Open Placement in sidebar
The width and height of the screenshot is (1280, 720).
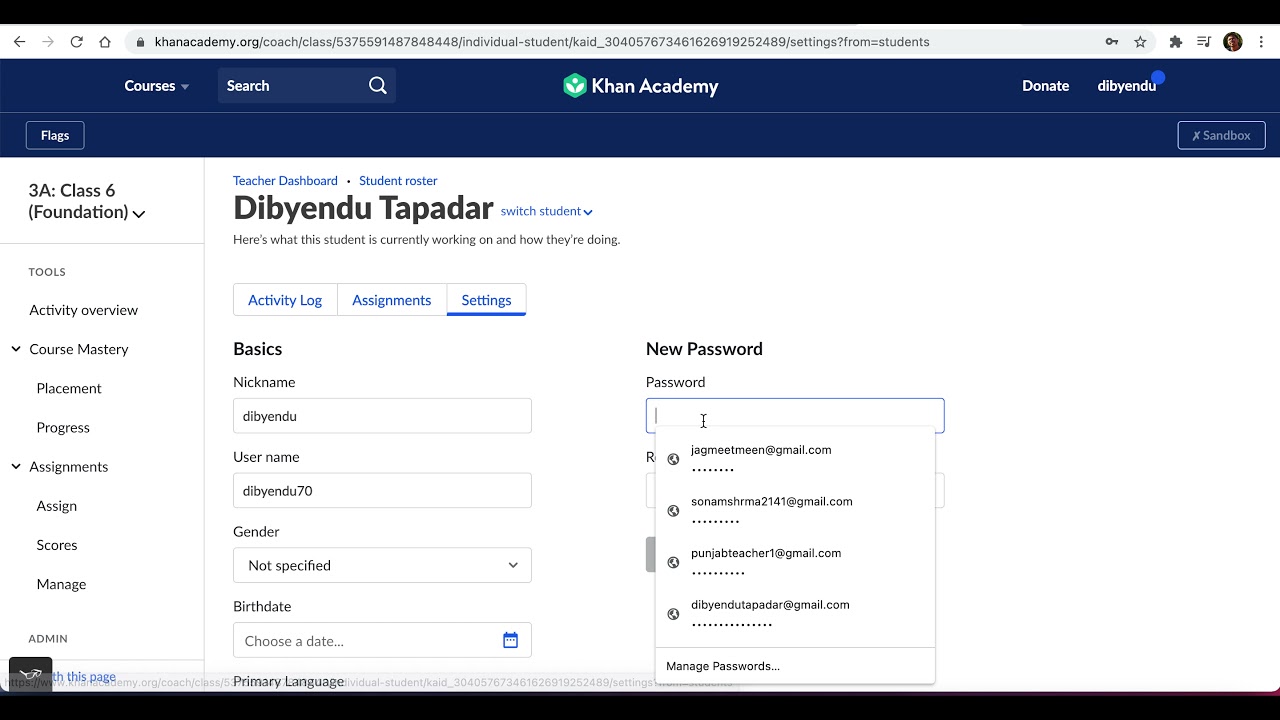69,388
